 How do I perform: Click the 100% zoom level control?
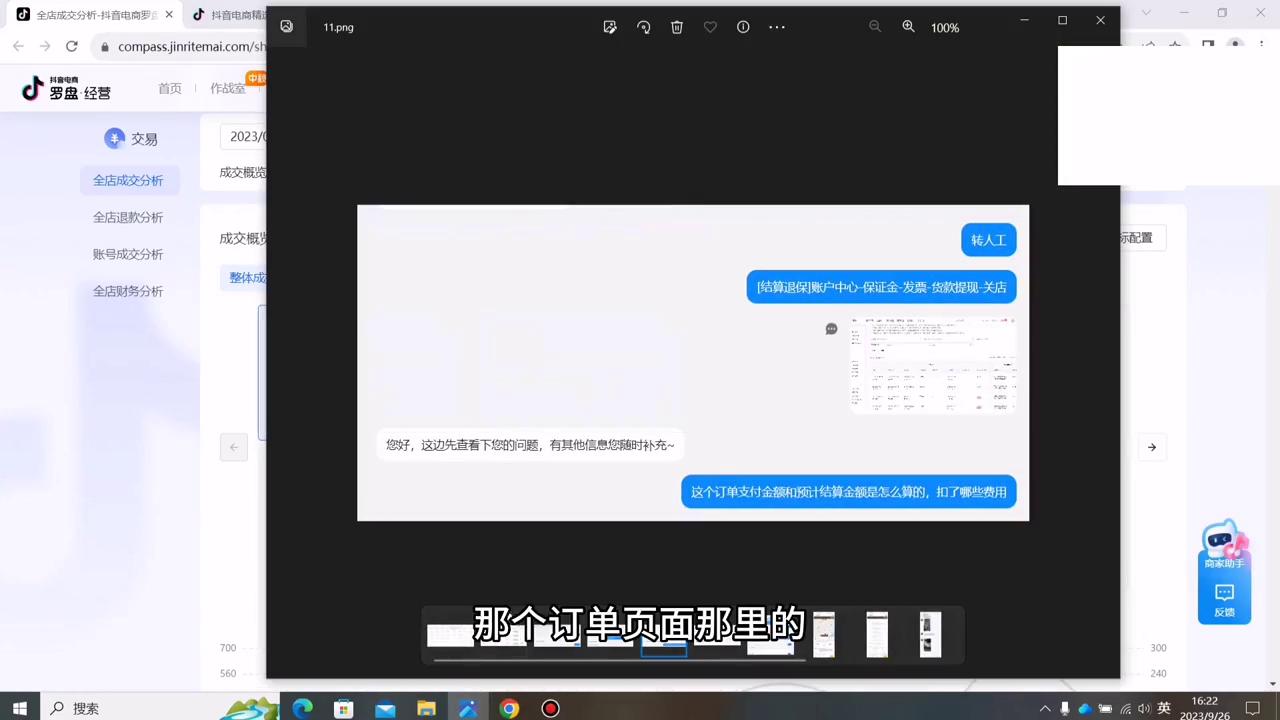pos(944,27)
